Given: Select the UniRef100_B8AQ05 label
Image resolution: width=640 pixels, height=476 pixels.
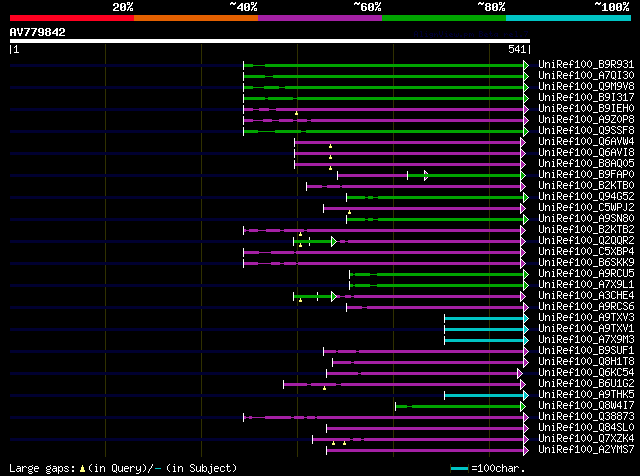Looking at the screenshot, I should point(586,164).
